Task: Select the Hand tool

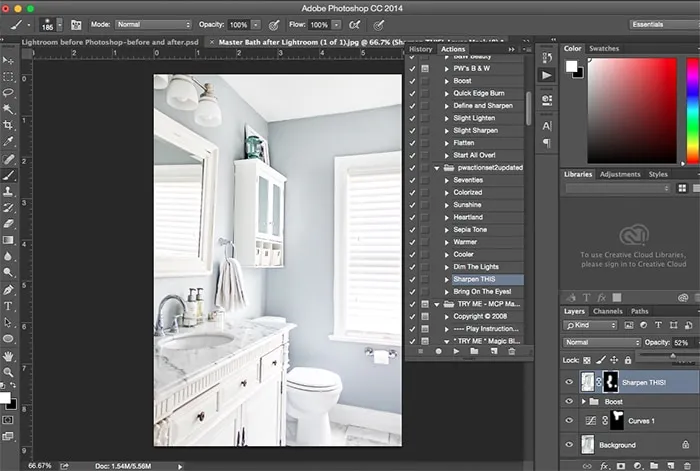Action: click(8, 356)
